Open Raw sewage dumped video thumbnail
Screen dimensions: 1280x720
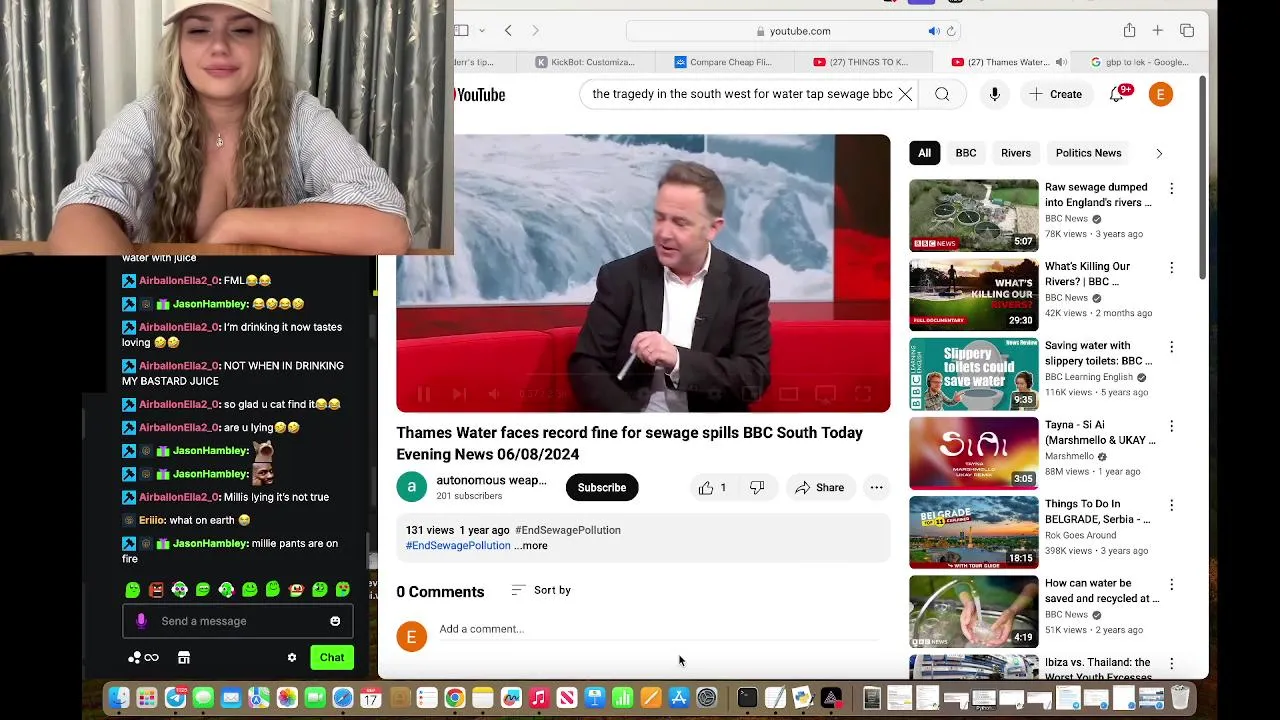(974, 215)
